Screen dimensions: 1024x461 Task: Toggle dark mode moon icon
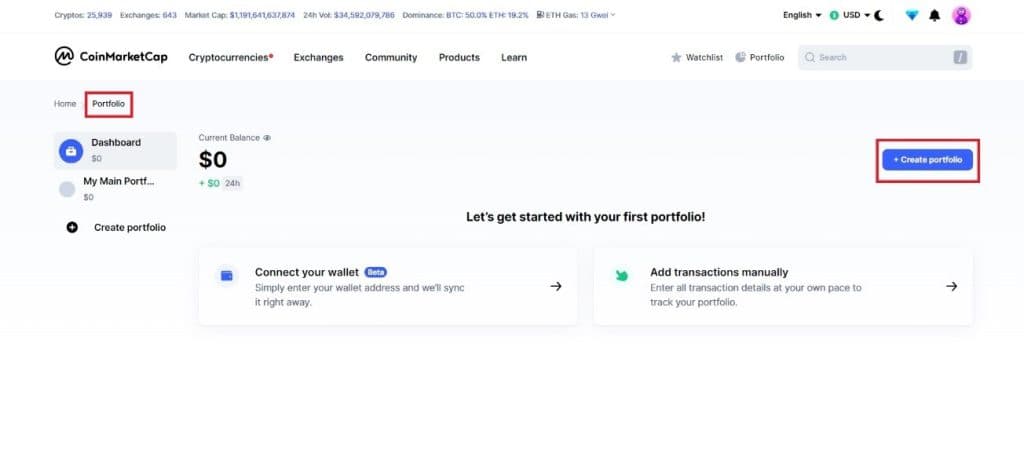879,15
